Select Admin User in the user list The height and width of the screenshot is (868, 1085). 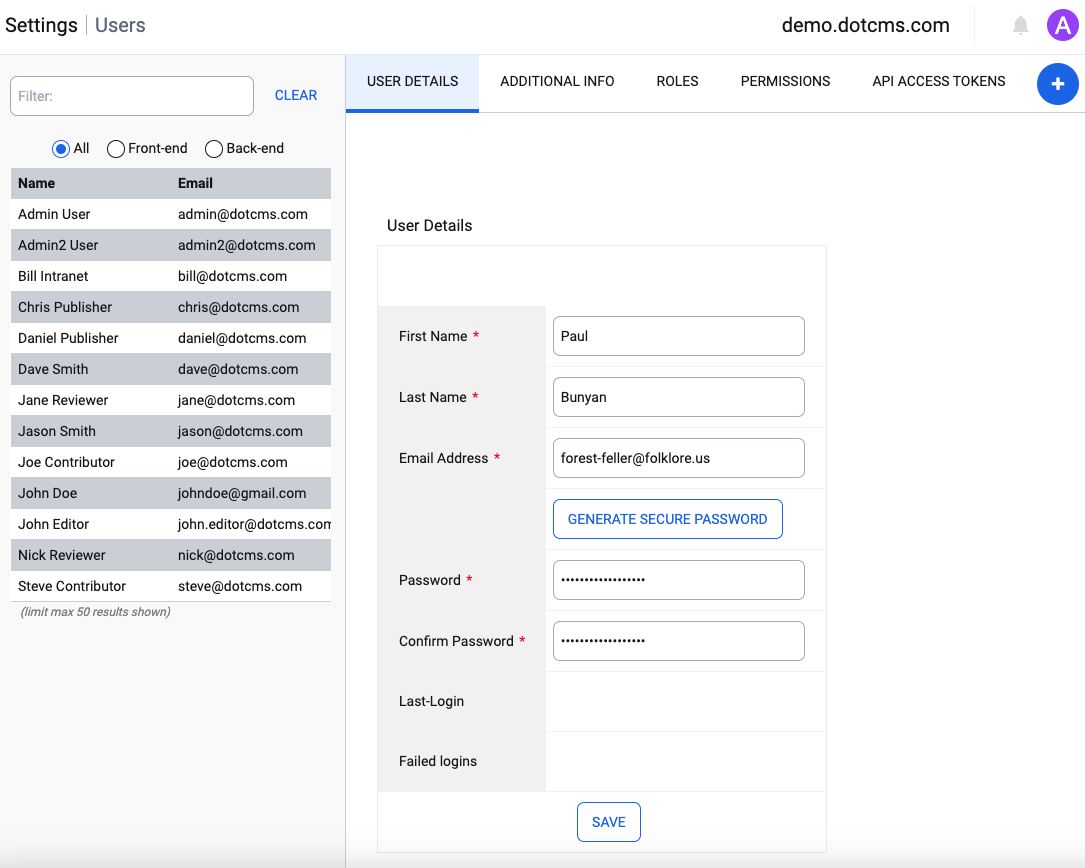[x=55, y=214]
